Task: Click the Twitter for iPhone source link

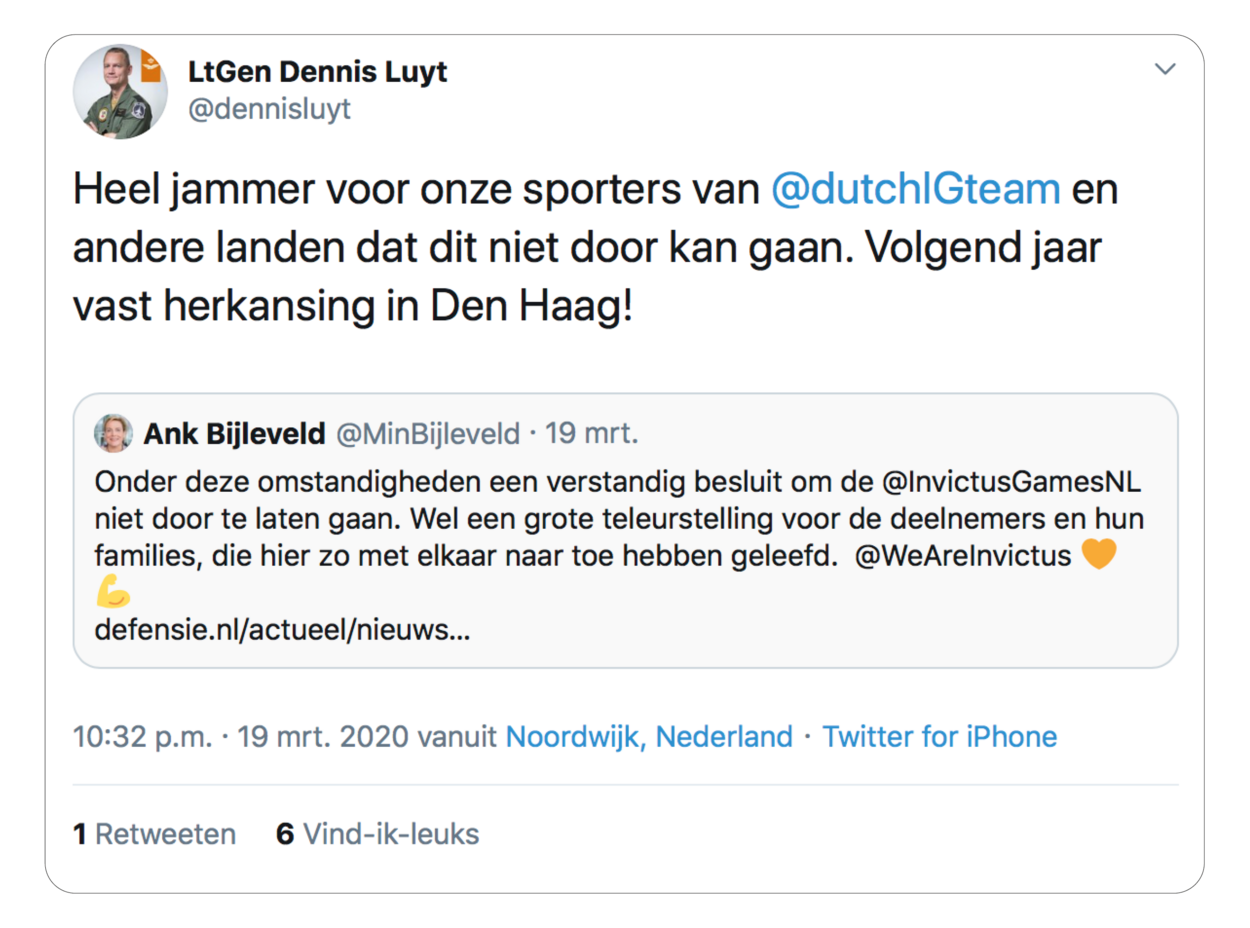Action: pyautogui.click(x=939, y=737)
